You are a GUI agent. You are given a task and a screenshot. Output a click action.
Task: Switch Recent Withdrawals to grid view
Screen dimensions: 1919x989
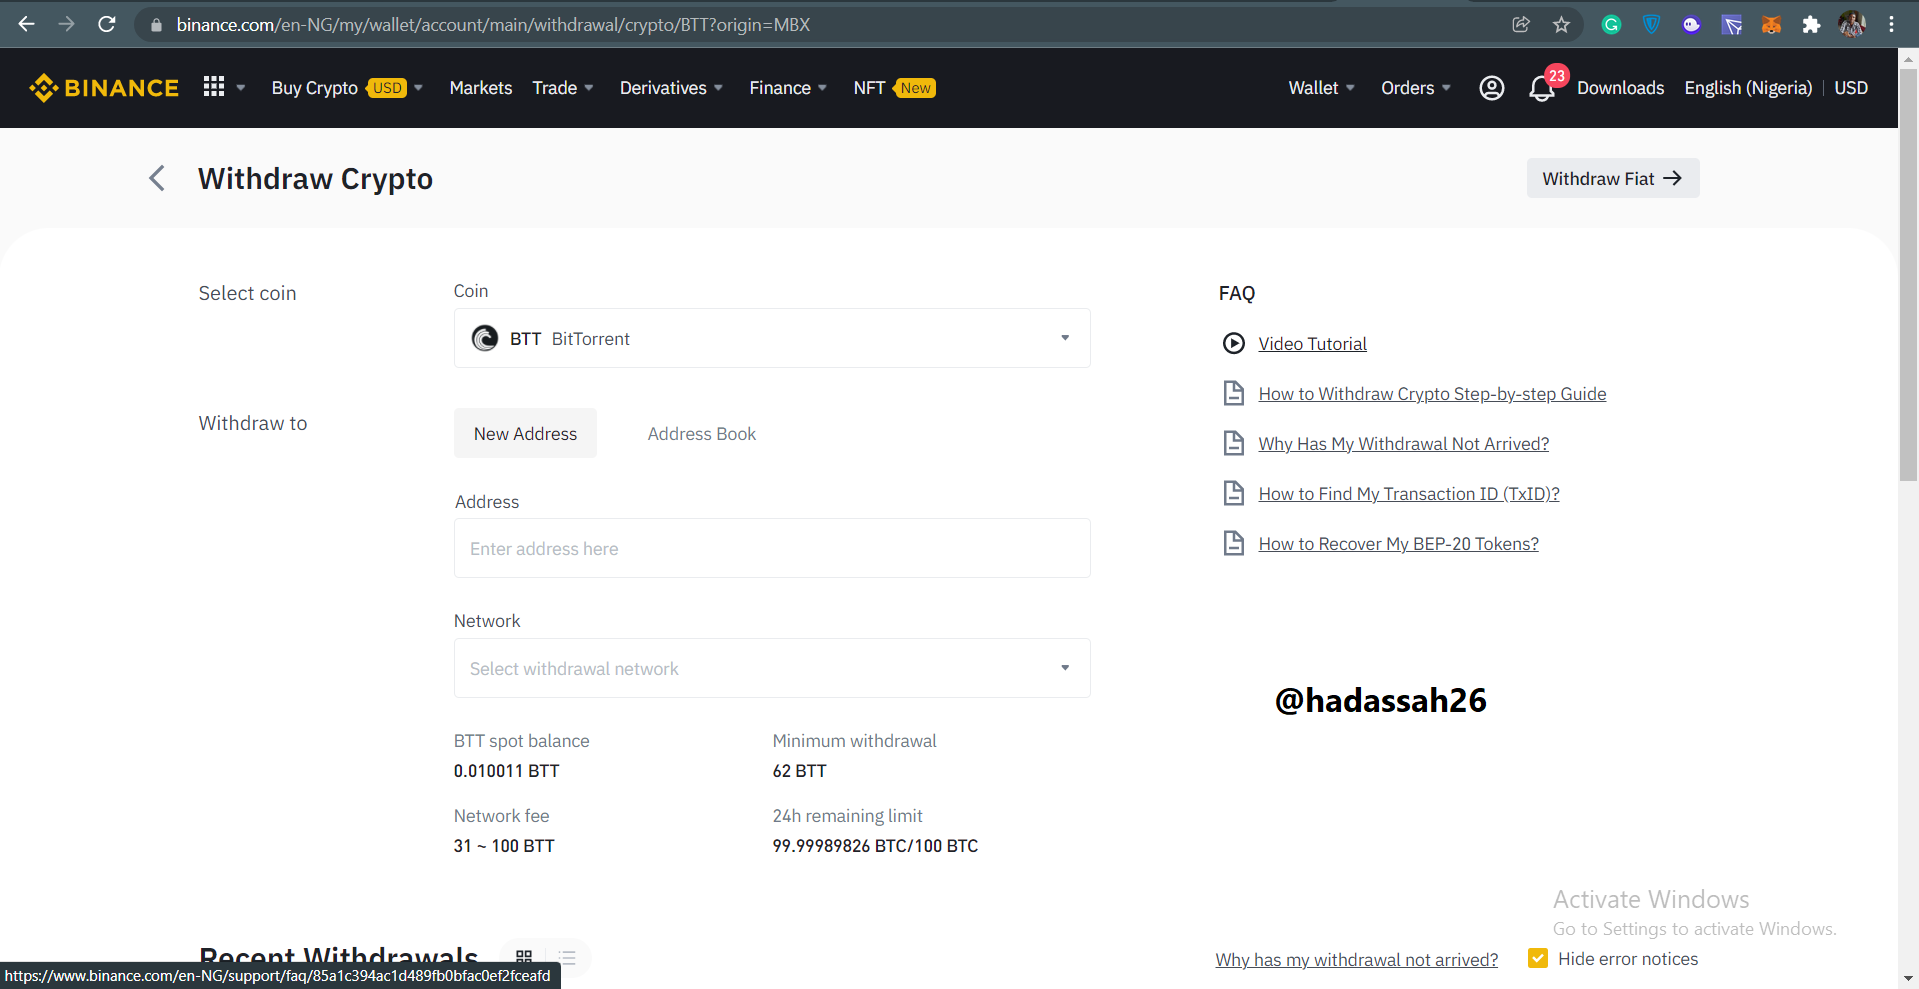524,957
